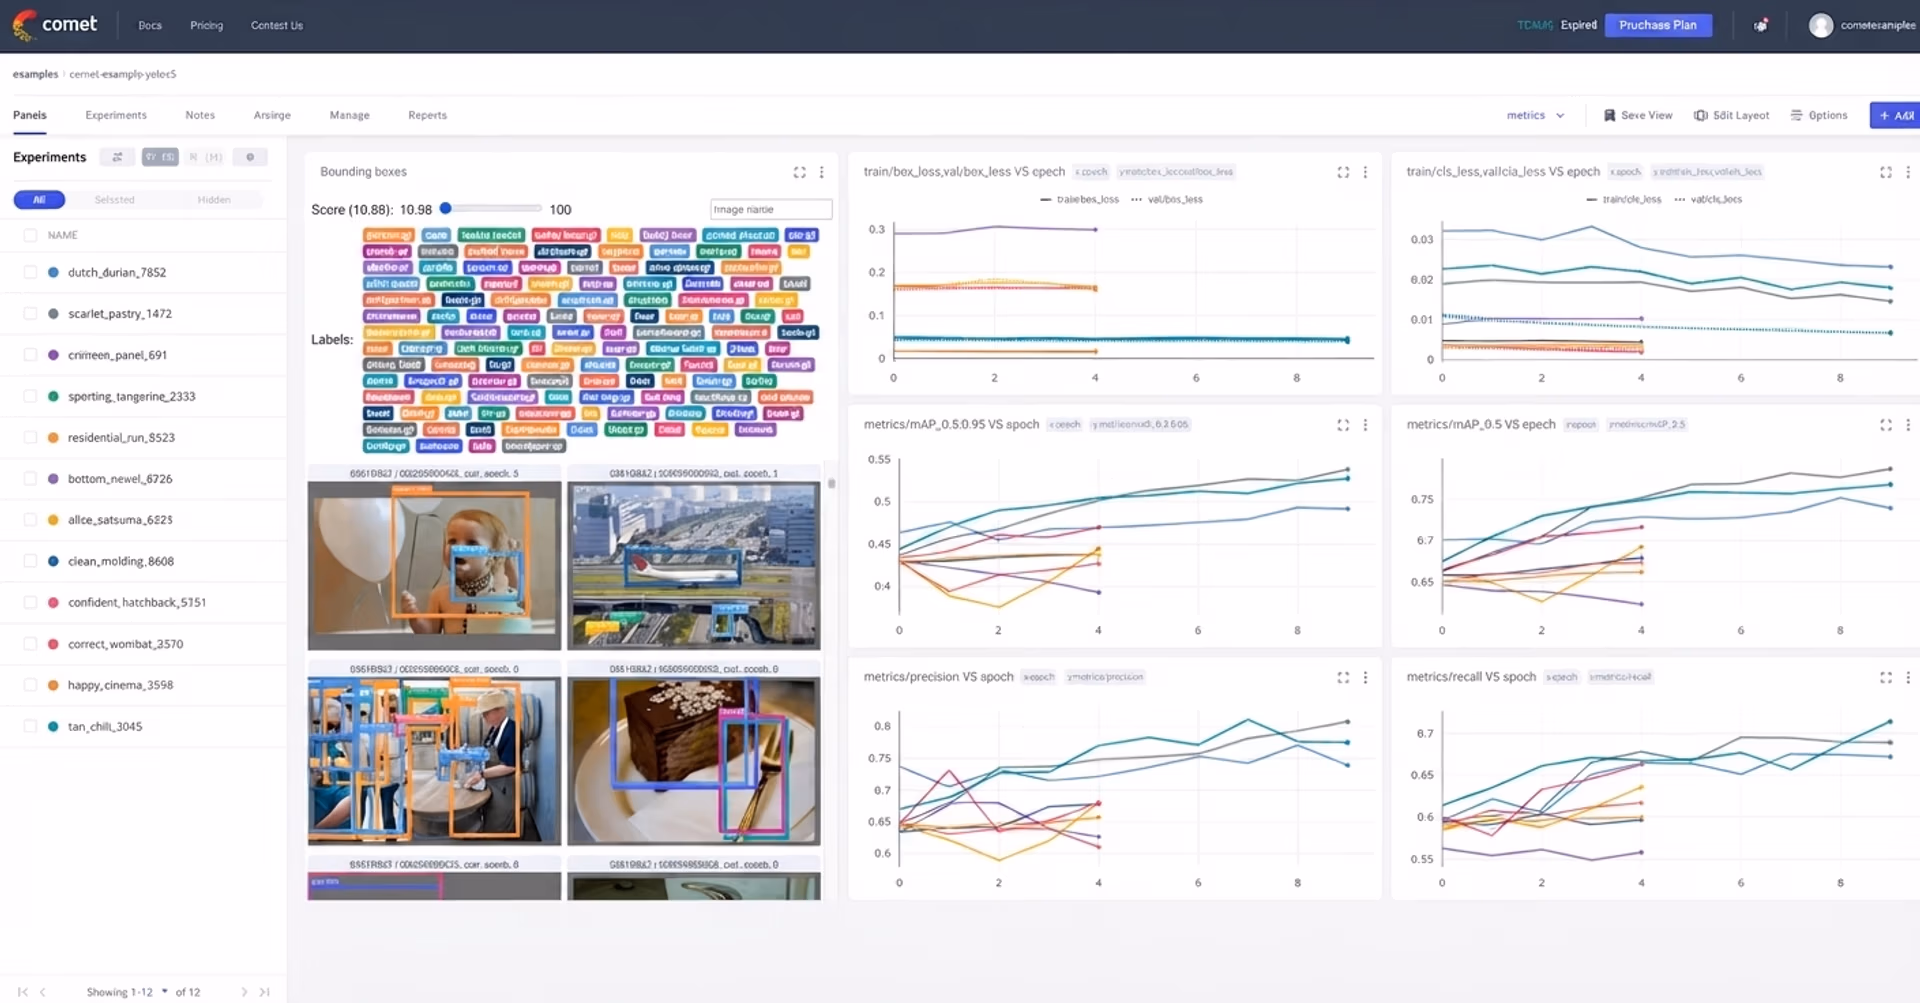This screenshot has height=1003, width=1920.
Task: Expand train/cls_loss panel to fullscreen
Action: (1886, 172)
